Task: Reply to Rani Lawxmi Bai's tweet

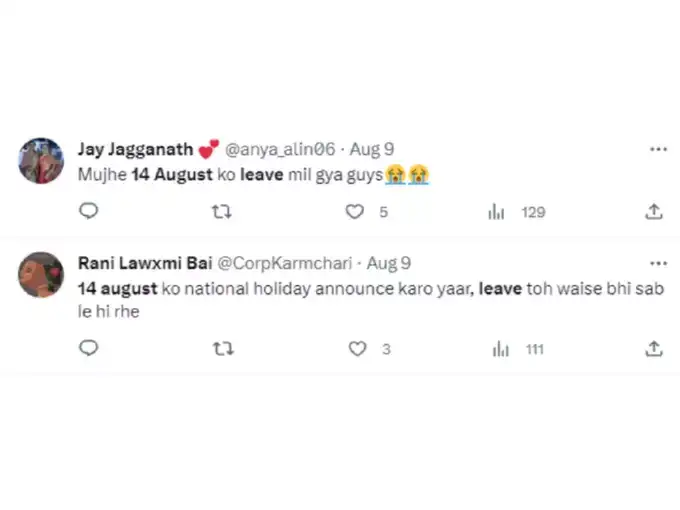Action: [x=88, y=348]
